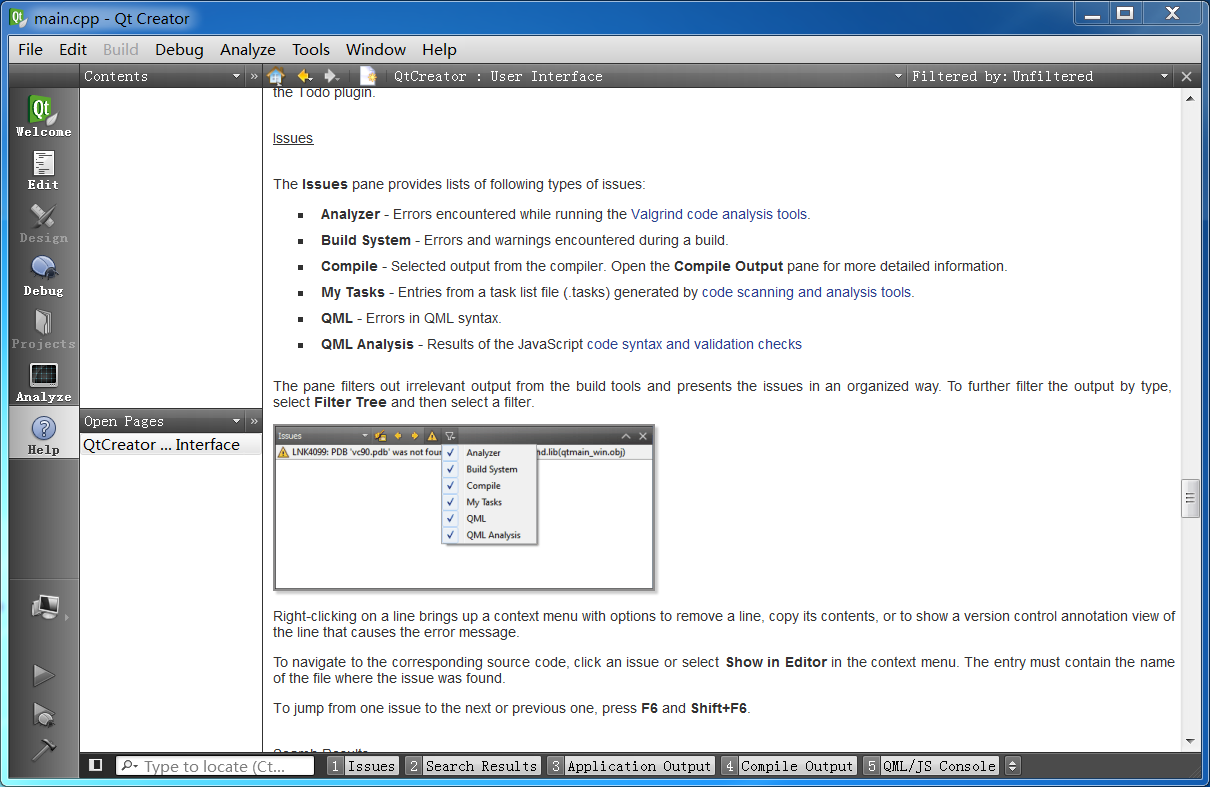
Task: Open code syntax and validation checks link
Action: pos(694,344)
